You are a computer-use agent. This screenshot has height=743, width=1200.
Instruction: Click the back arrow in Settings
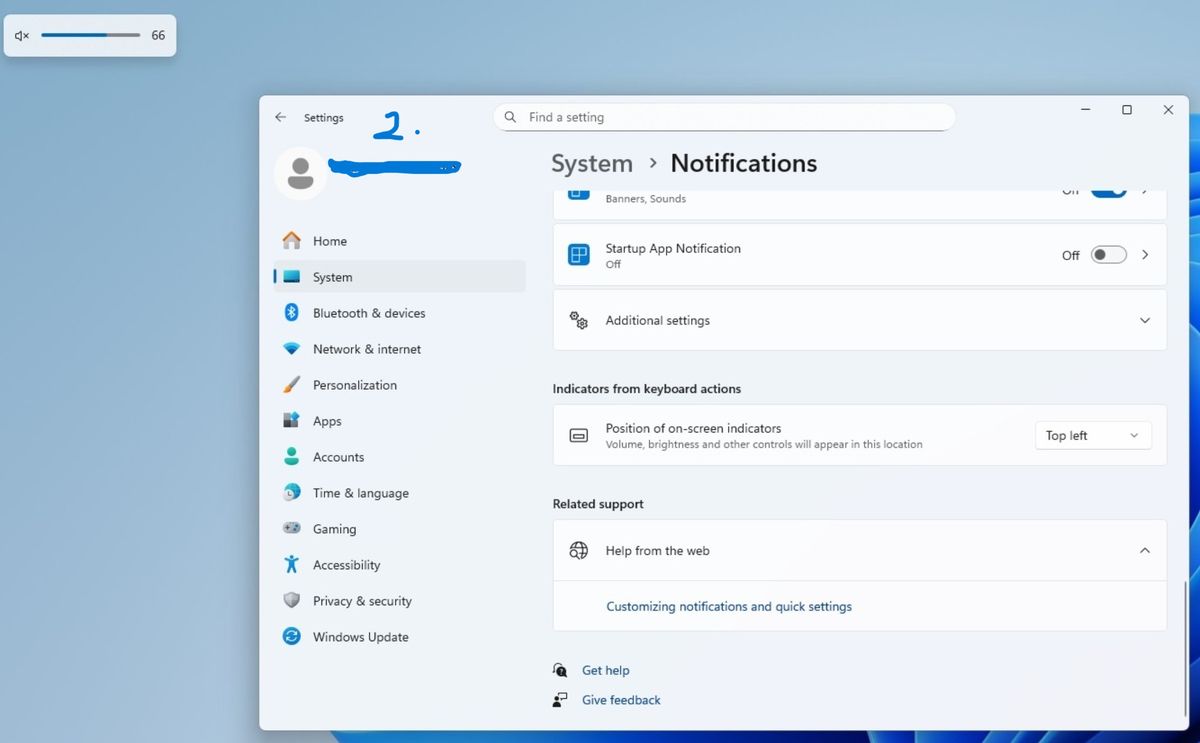pos(280,117)
